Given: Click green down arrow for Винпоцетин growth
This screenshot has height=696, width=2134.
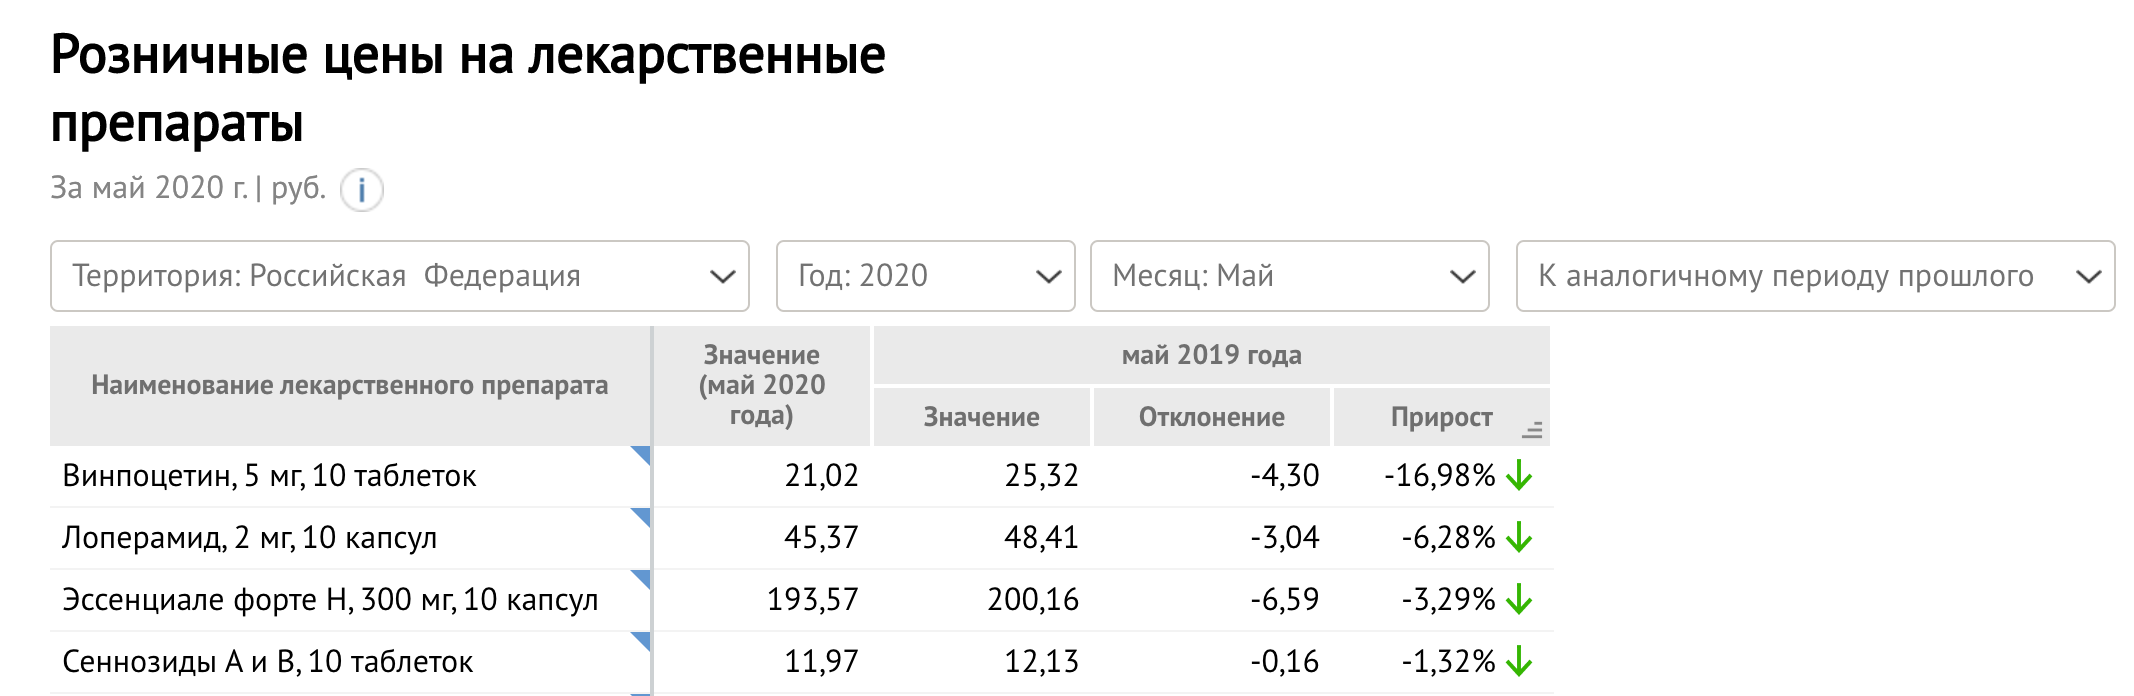Looking at the screenshot, I should click(1518, 476).
